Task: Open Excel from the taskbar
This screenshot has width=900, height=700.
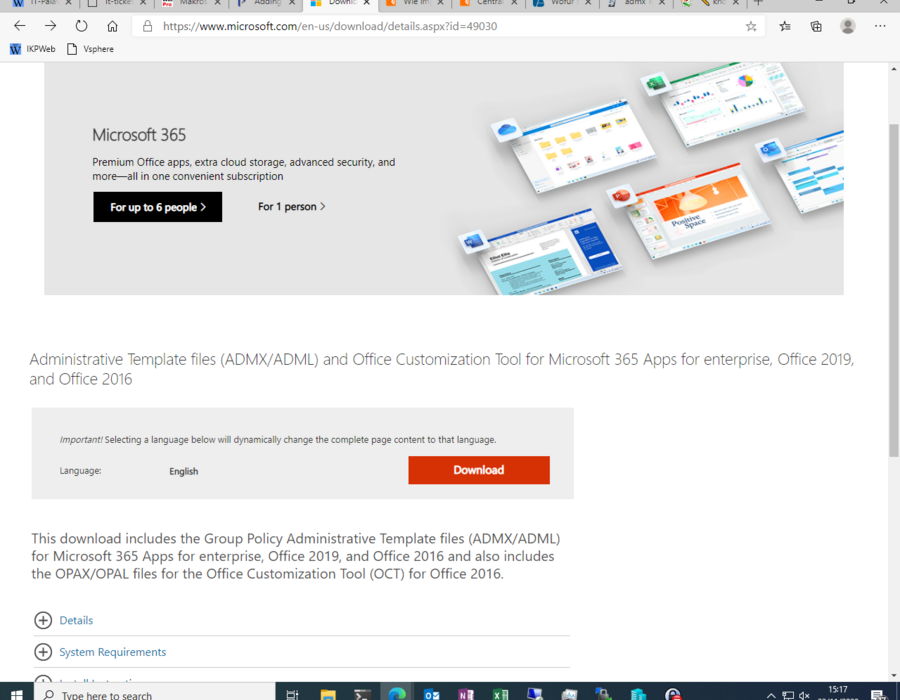Action: coord(500,694)
